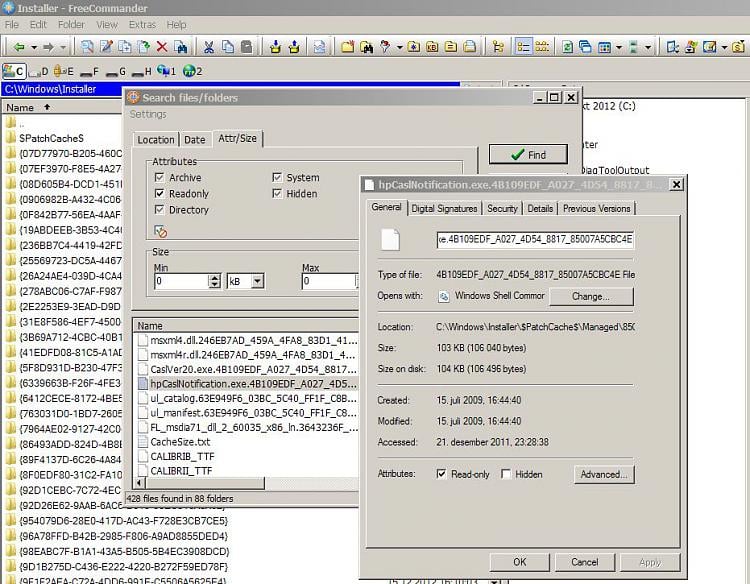750x584 pixels.
Task: Switch to drive C button
Action: 13,71
